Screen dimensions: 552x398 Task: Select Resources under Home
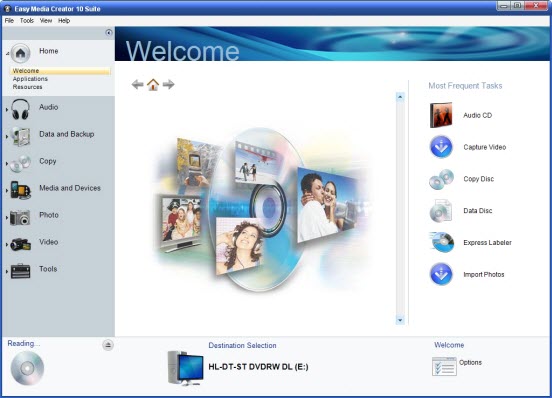coord(27,87)
